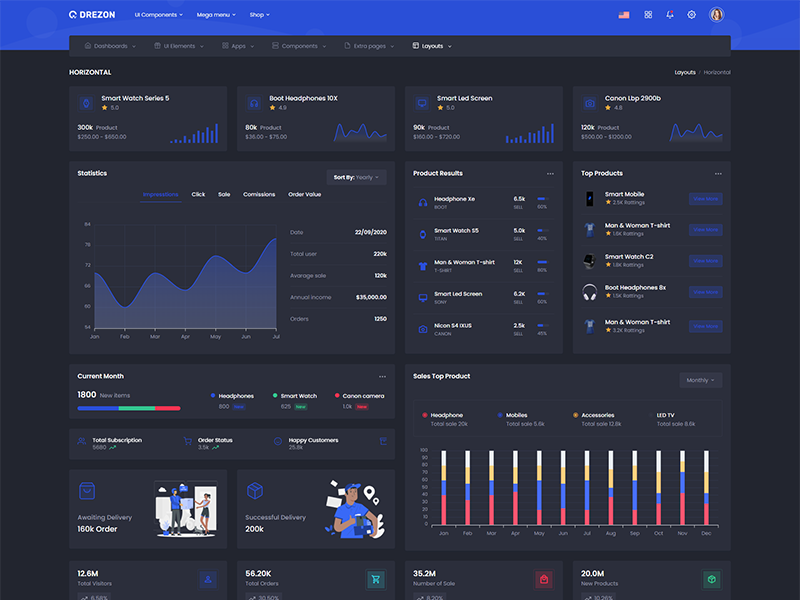Click the Total Orders shopping cart icon
800x600 pixels.
pyautogui.click(x=376, y=579)
